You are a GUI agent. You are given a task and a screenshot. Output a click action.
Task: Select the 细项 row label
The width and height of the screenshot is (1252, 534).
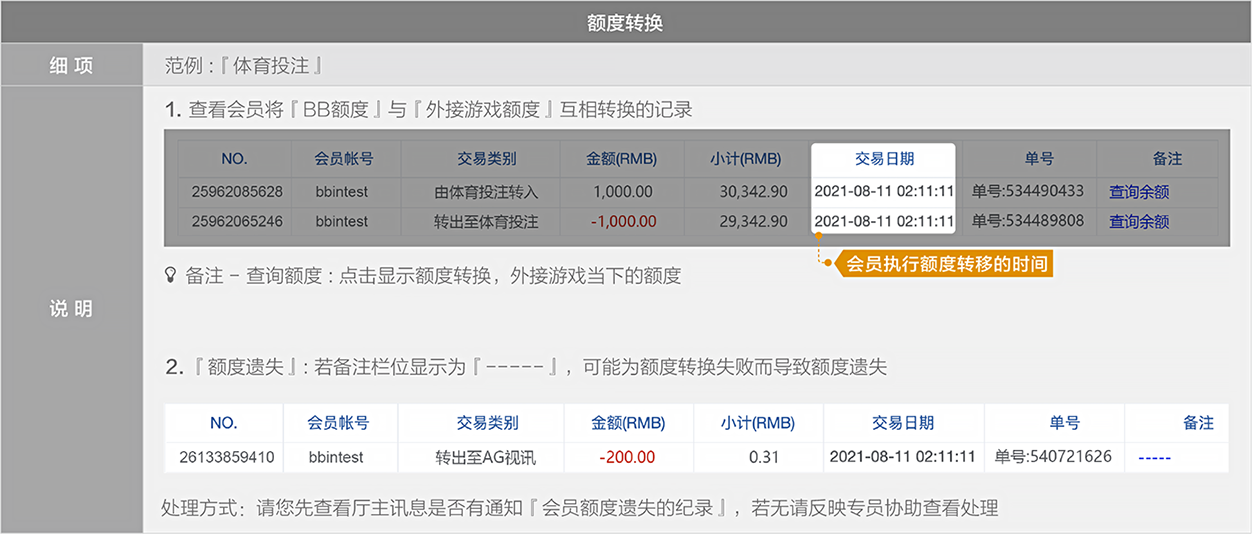pyautogui.click(x=71, y=67)
